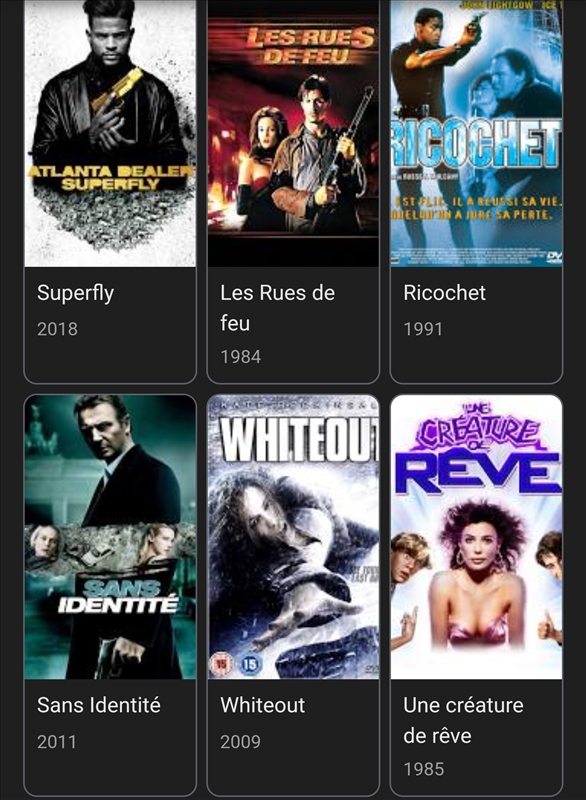Select the Ricochet title text
The image size is (586, 800).
[x=444, y=293]
